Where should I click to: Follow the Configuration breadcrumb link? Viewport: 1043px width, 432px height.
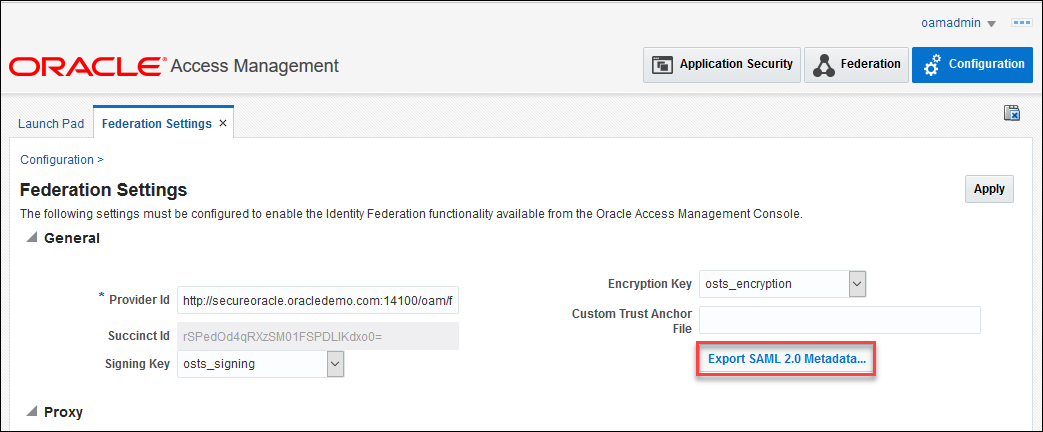(x=57, y=160)
